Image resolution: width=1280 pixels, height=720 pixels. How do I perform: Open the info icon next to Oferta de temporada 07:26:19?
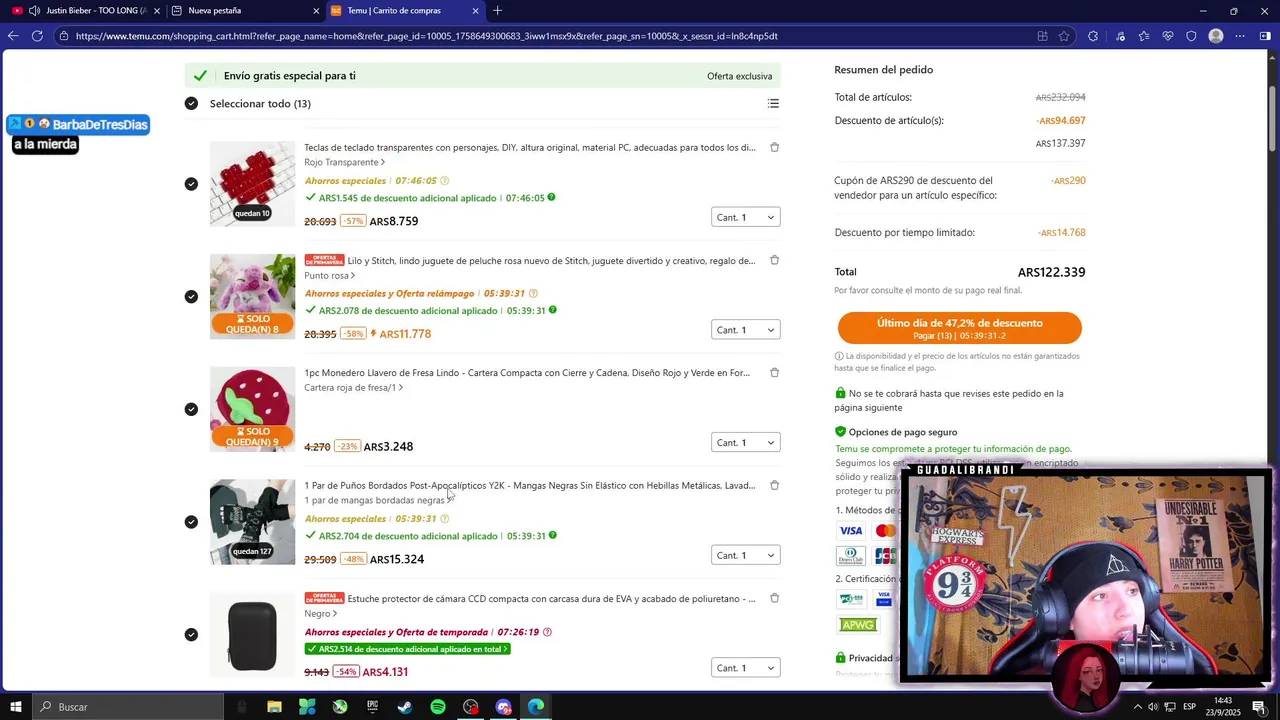(547, 632)
